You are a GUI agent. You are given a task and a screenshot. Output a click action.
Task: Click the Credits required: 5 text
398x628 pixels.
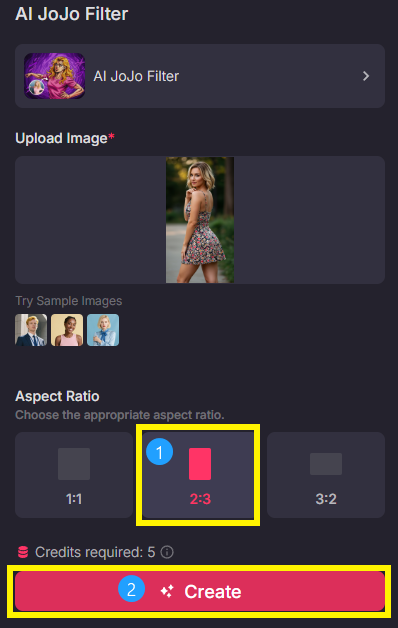(95, 552)
